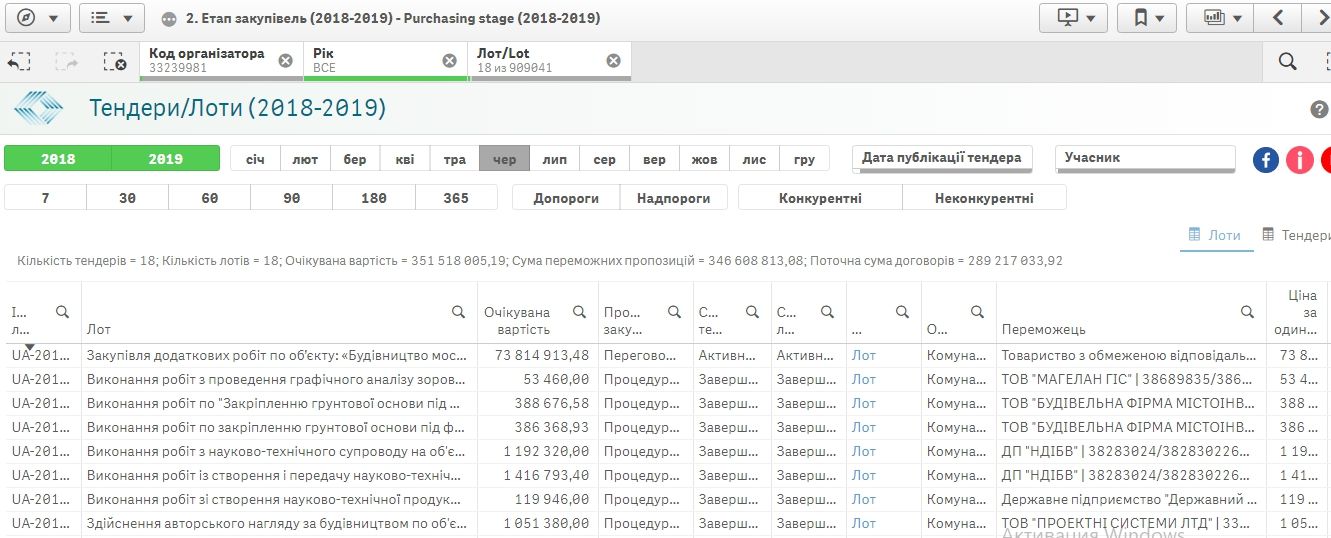The height and width of the screenshot is (538, 1331).
Task: Click the clear all selections icon
Action: (x=115, y=62)
